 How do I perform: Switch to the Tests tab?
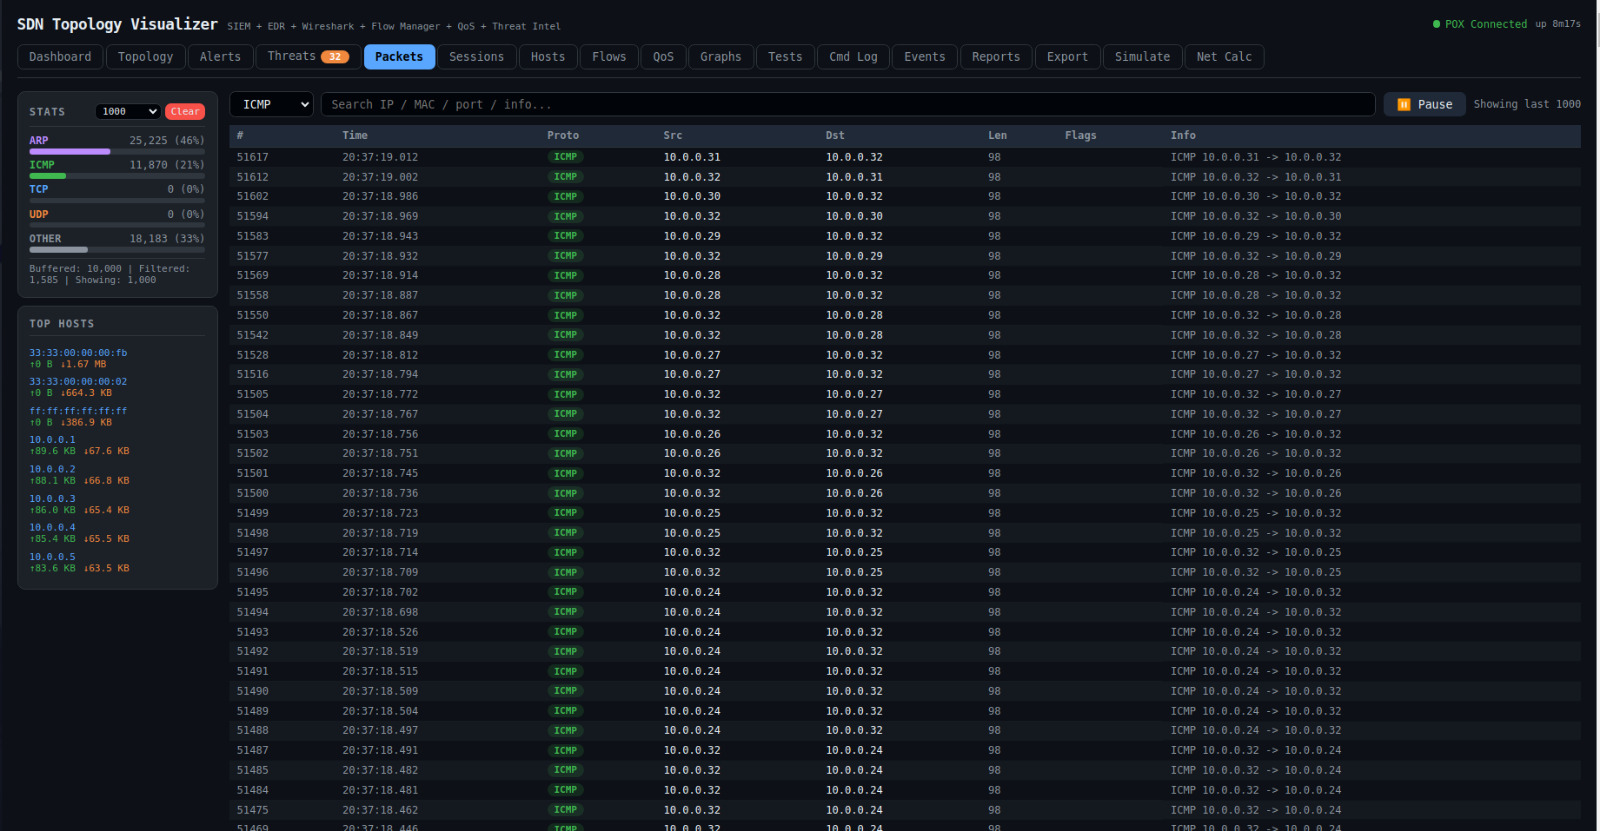click(785, 57)
